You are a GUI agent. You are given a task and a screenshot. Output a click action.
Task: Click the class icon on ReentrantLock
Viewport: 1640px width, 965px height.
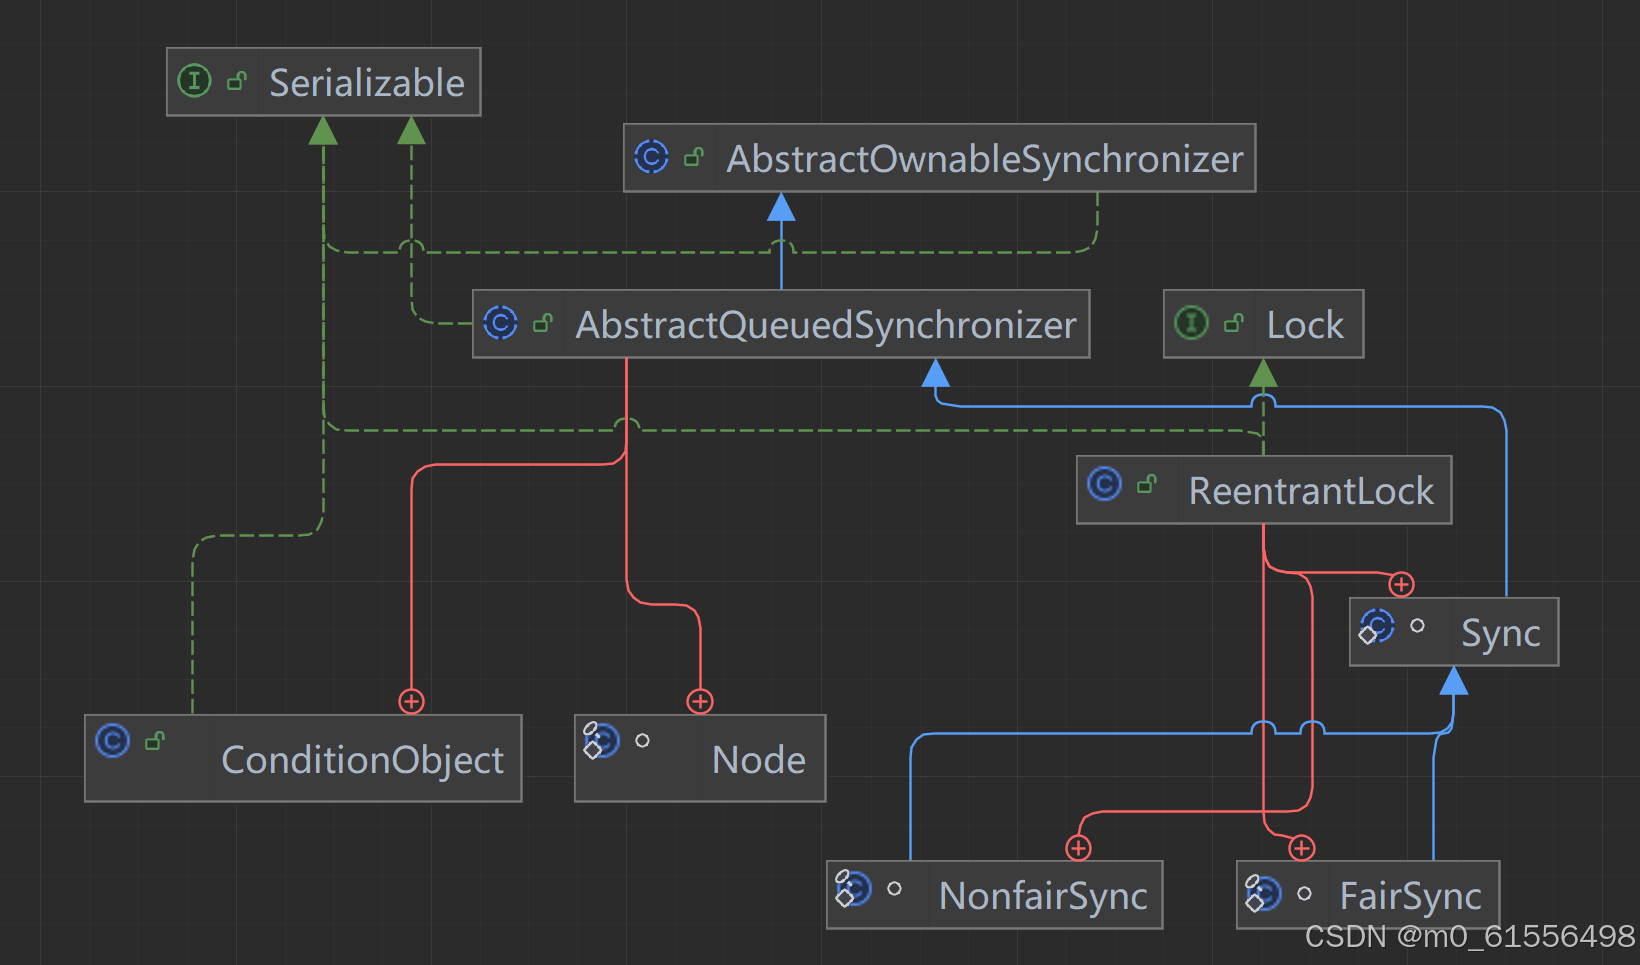1103,484
